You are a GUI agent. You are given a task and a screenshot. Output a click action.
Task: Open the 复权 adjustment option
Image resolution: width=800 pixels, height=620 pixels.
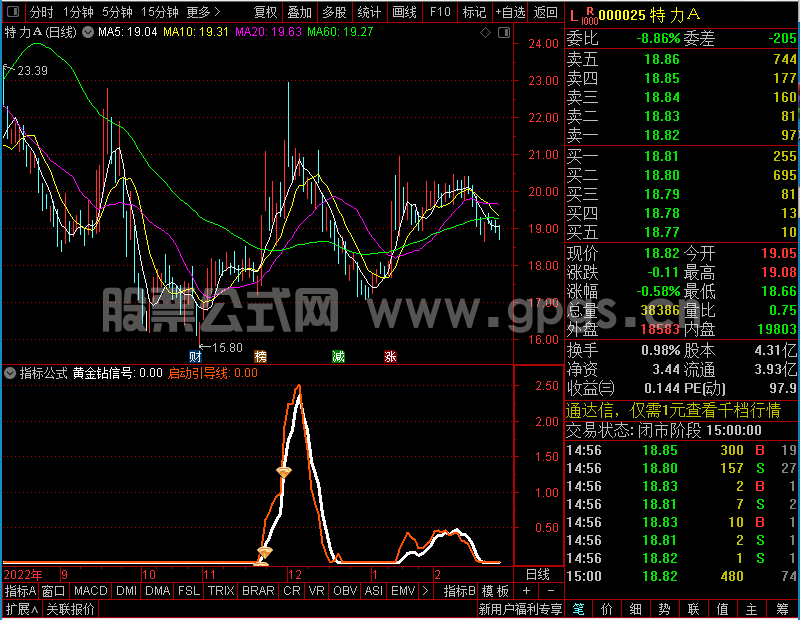click(265, 12)
